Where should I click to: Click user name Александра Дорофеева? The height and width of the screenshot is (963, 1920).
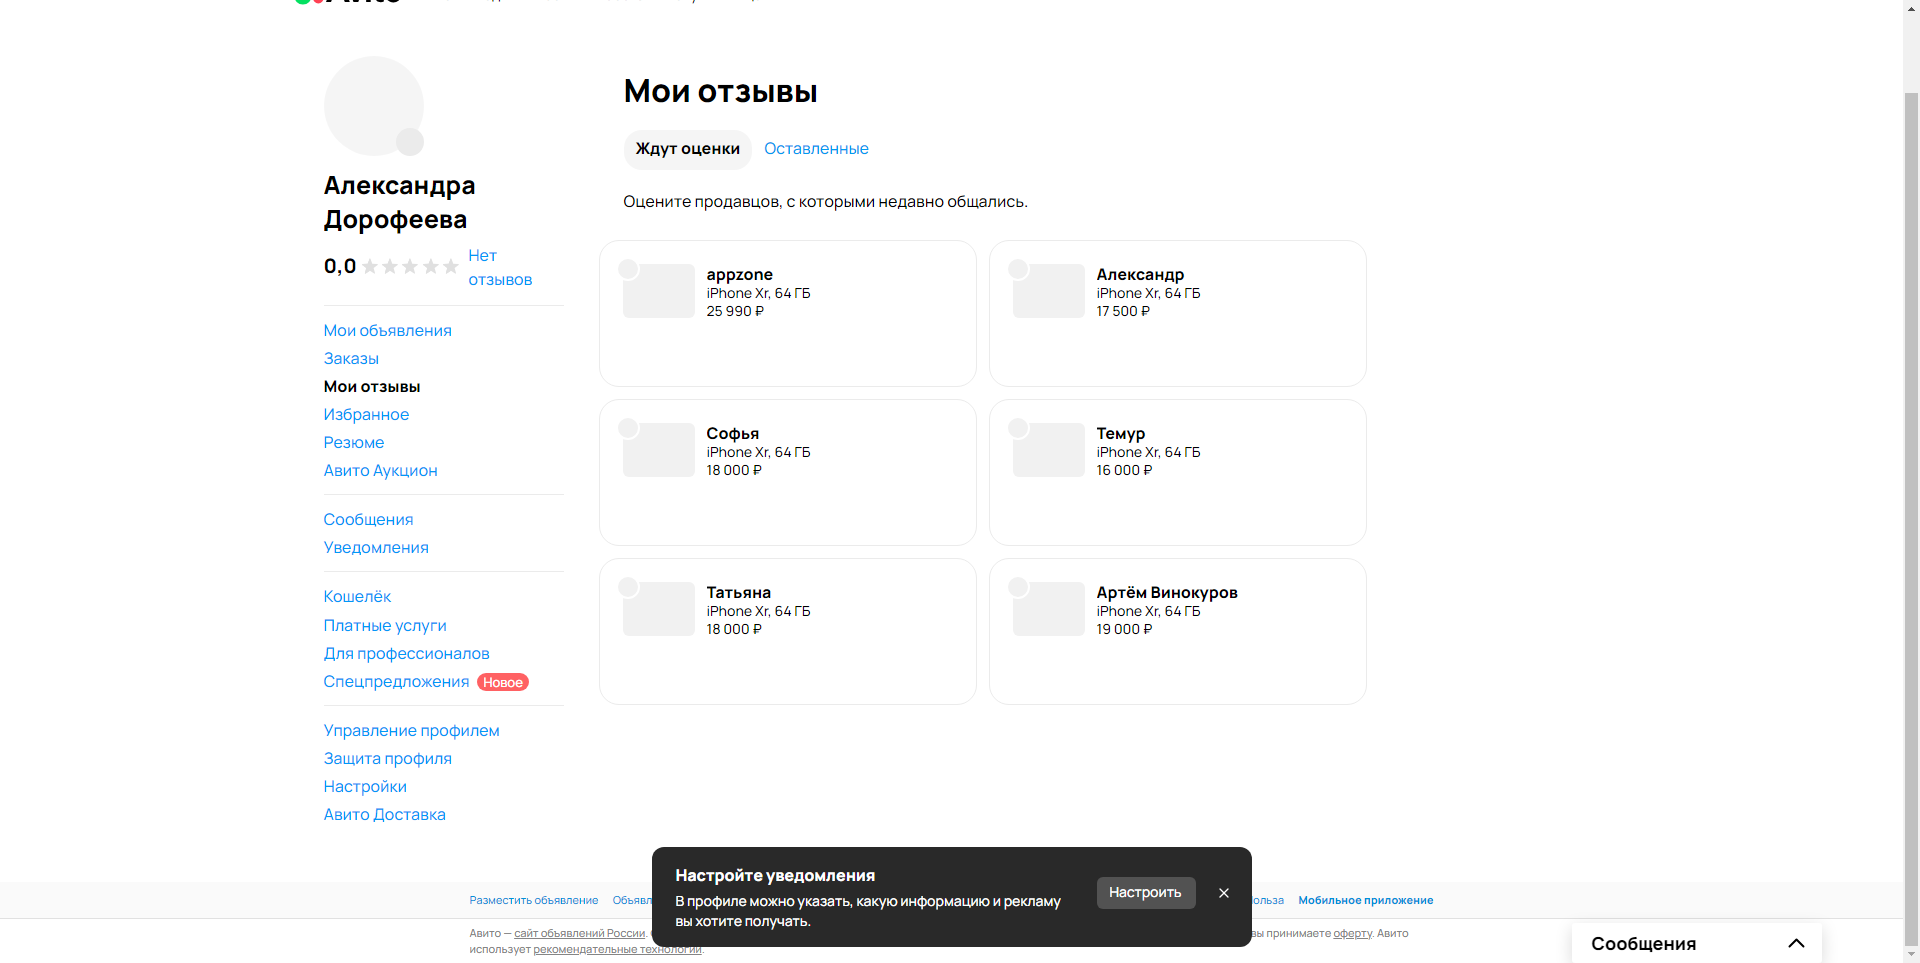399,202
